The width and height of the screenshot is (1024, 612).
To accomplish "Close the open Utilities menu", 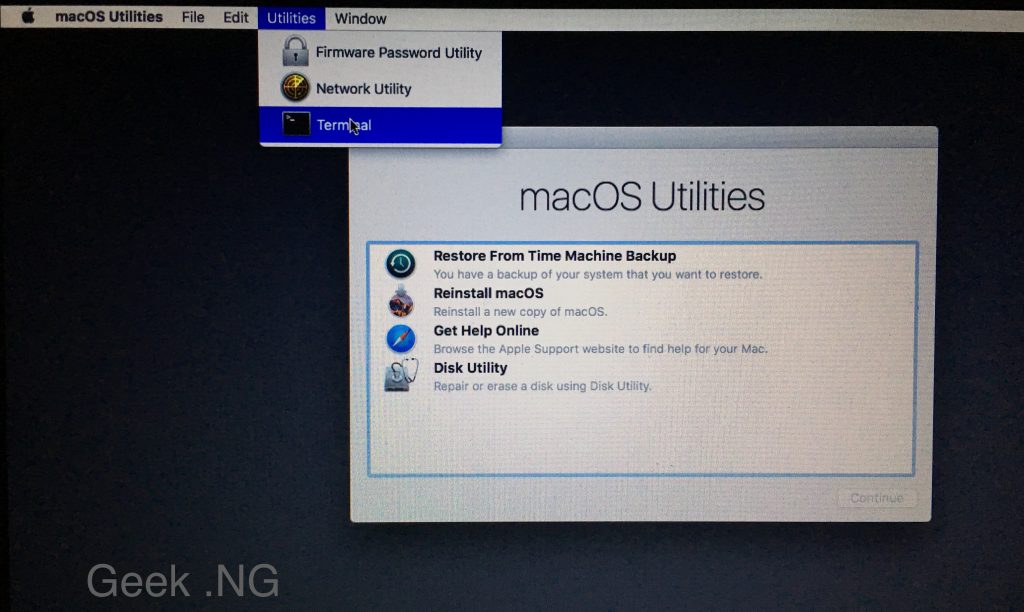I will point(291,18).
